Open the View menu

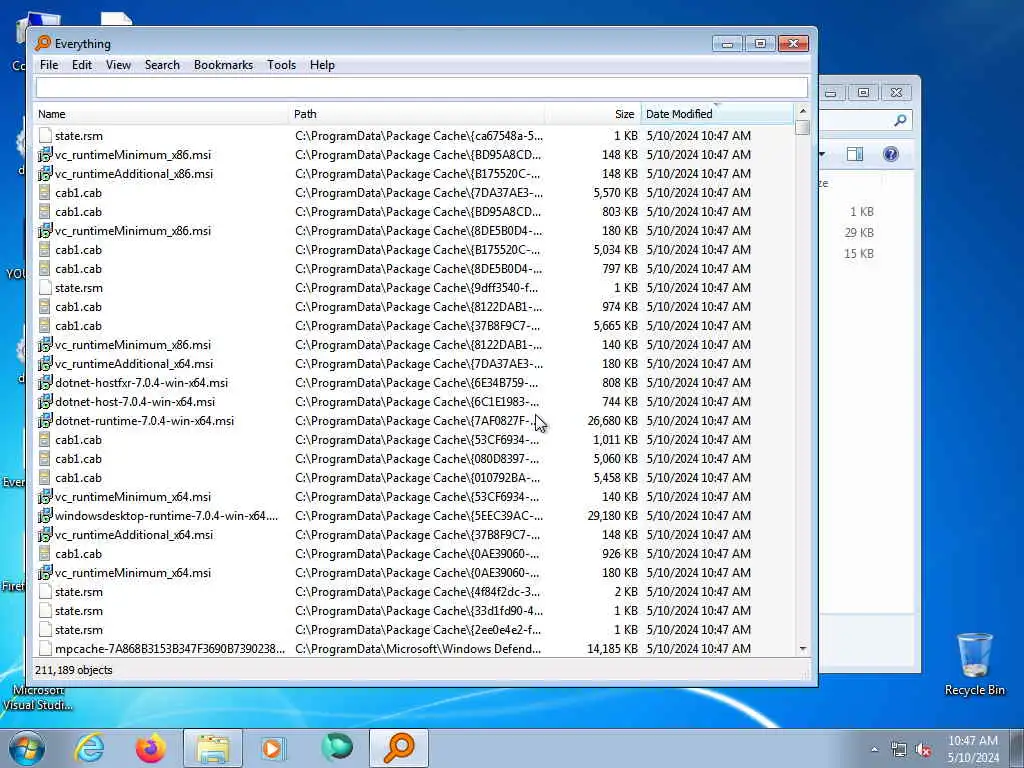(x=118, y=65)
